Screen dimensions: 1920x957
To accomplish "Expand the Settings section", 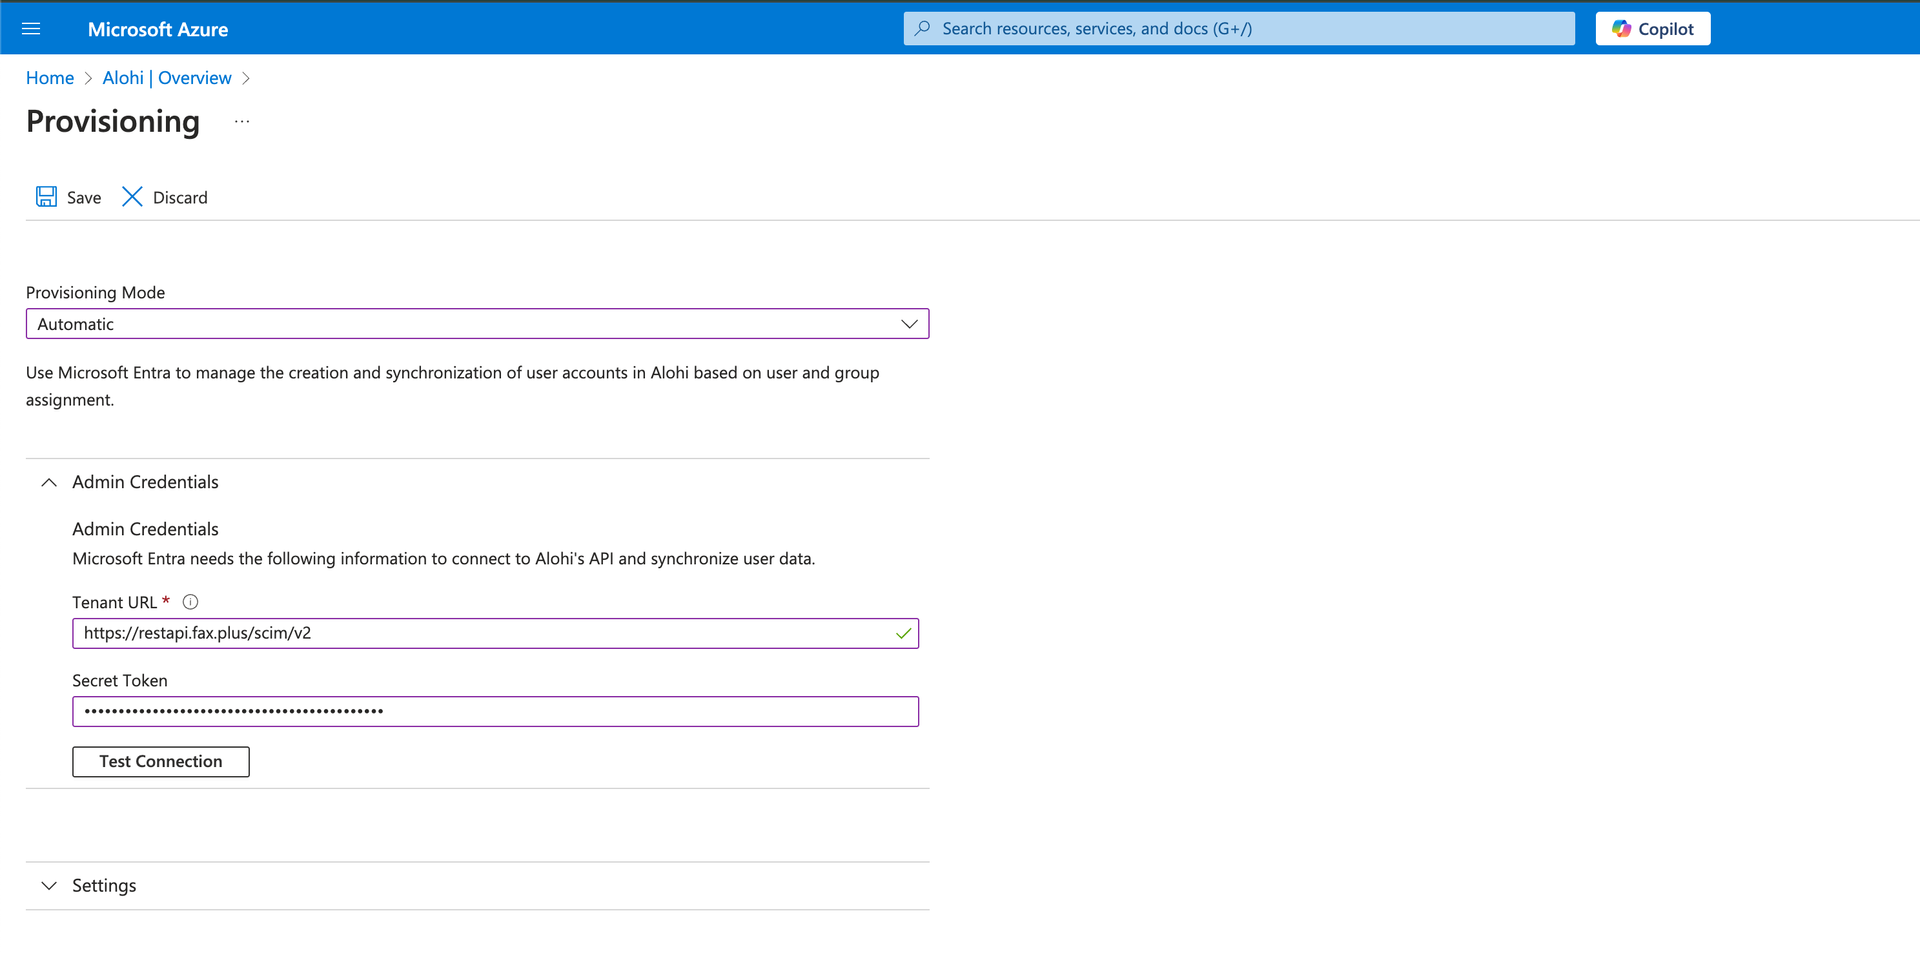I will point(478,886).
